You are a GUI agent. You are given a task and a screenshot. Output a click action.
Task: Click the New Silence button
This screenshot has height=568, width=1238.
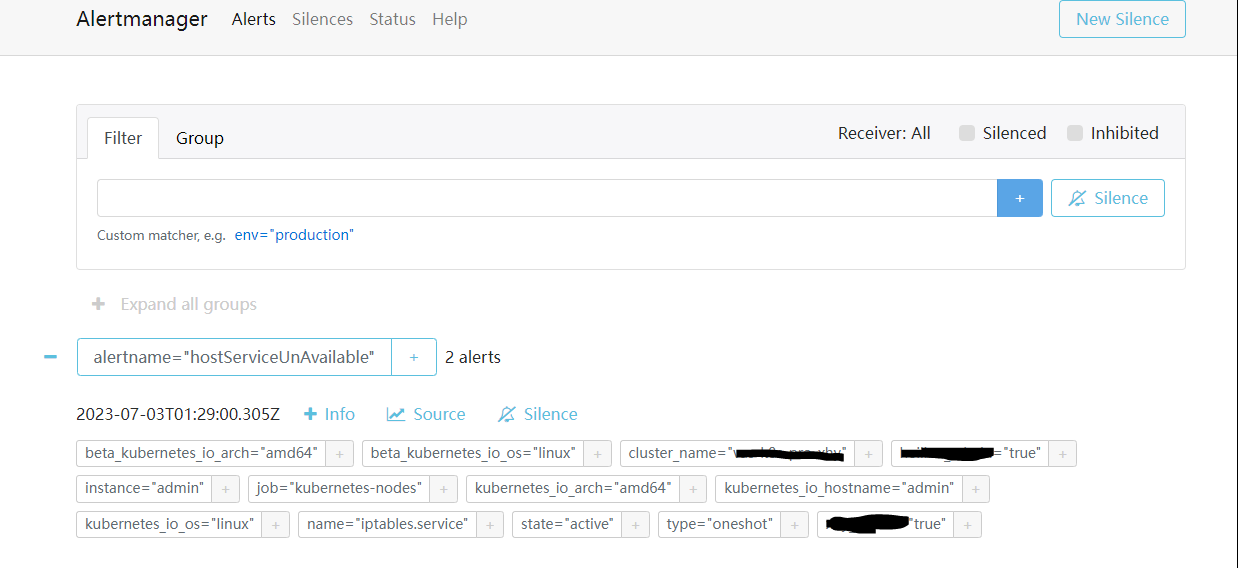tap(1122, 19)
